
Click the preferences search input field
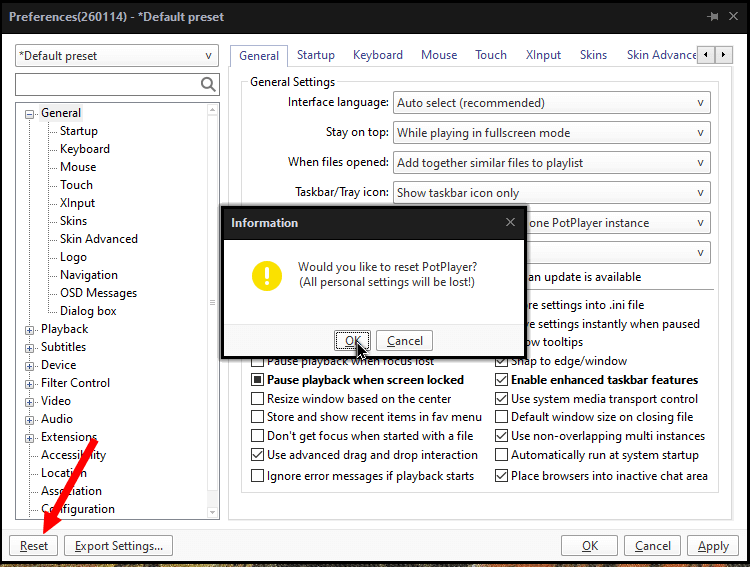pos(107,85)
